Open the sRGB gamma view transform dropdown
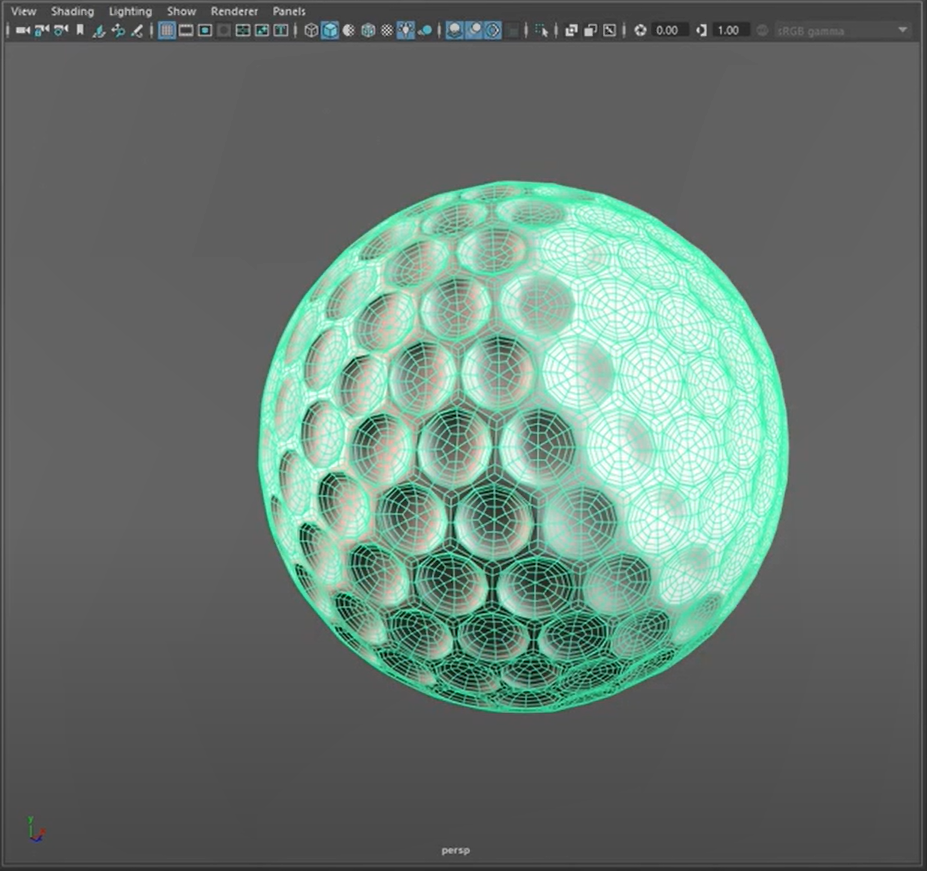Viewport: 927px width, 871px height. tap(843, 31)
